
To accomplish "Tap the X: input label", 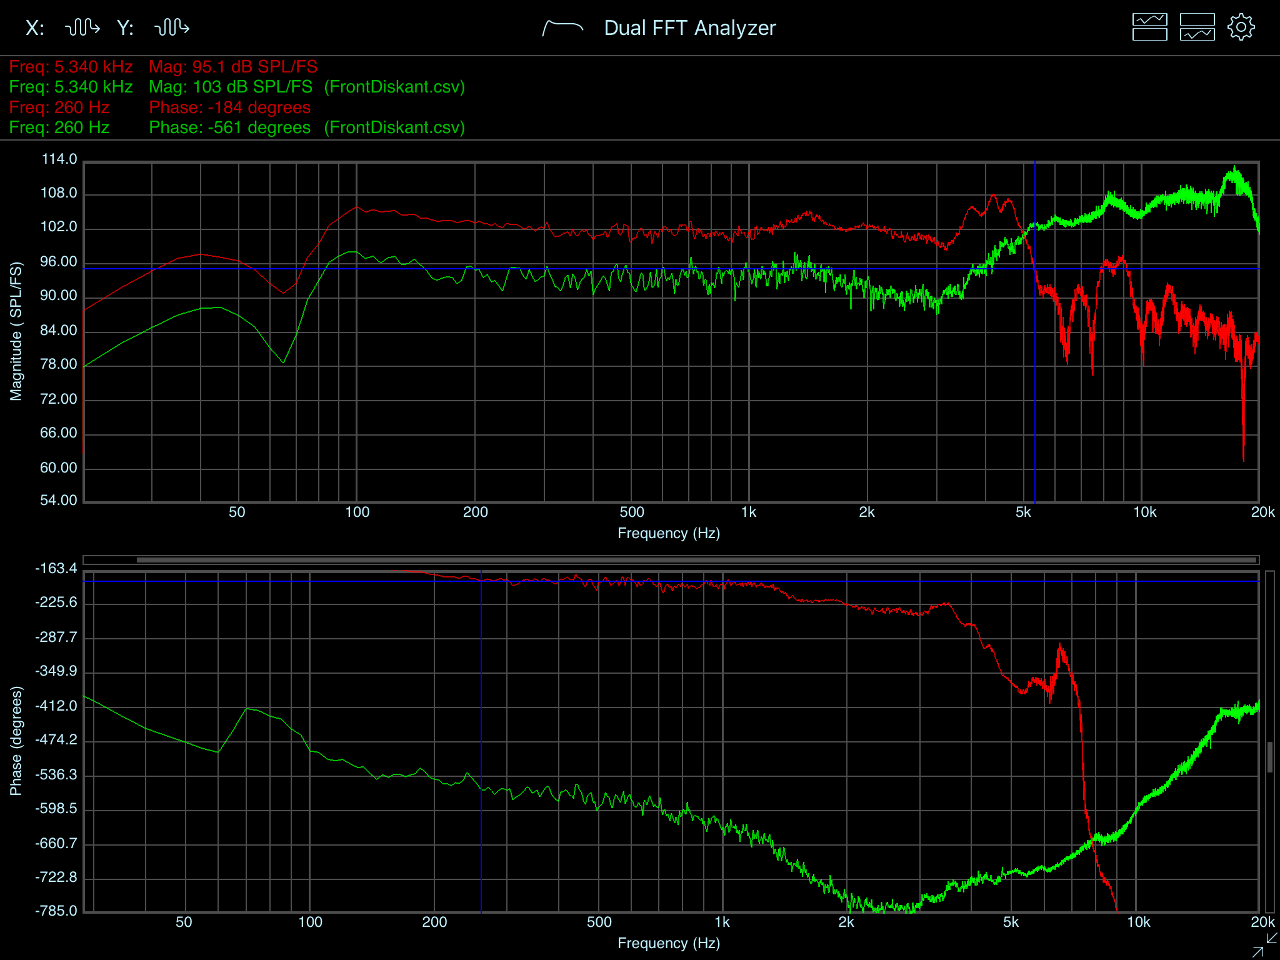I will click(35, 28).
